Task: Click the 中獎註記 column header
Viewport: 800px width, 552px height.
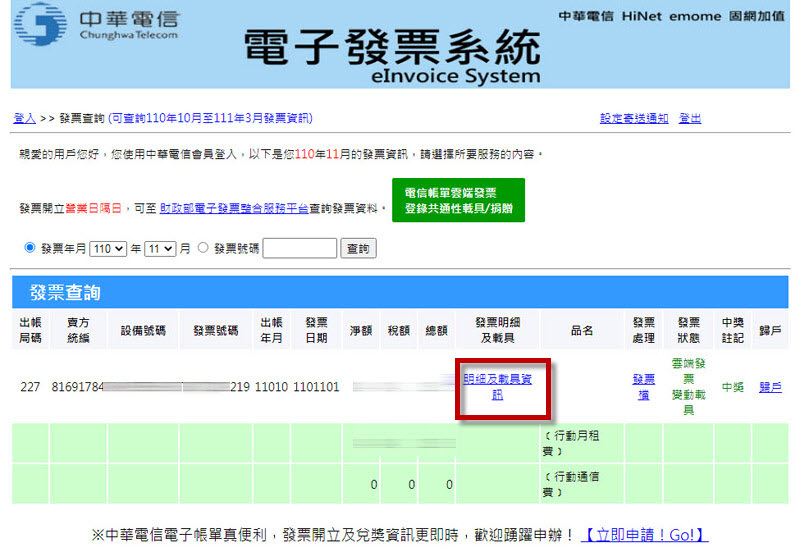Action: point(733,330)
